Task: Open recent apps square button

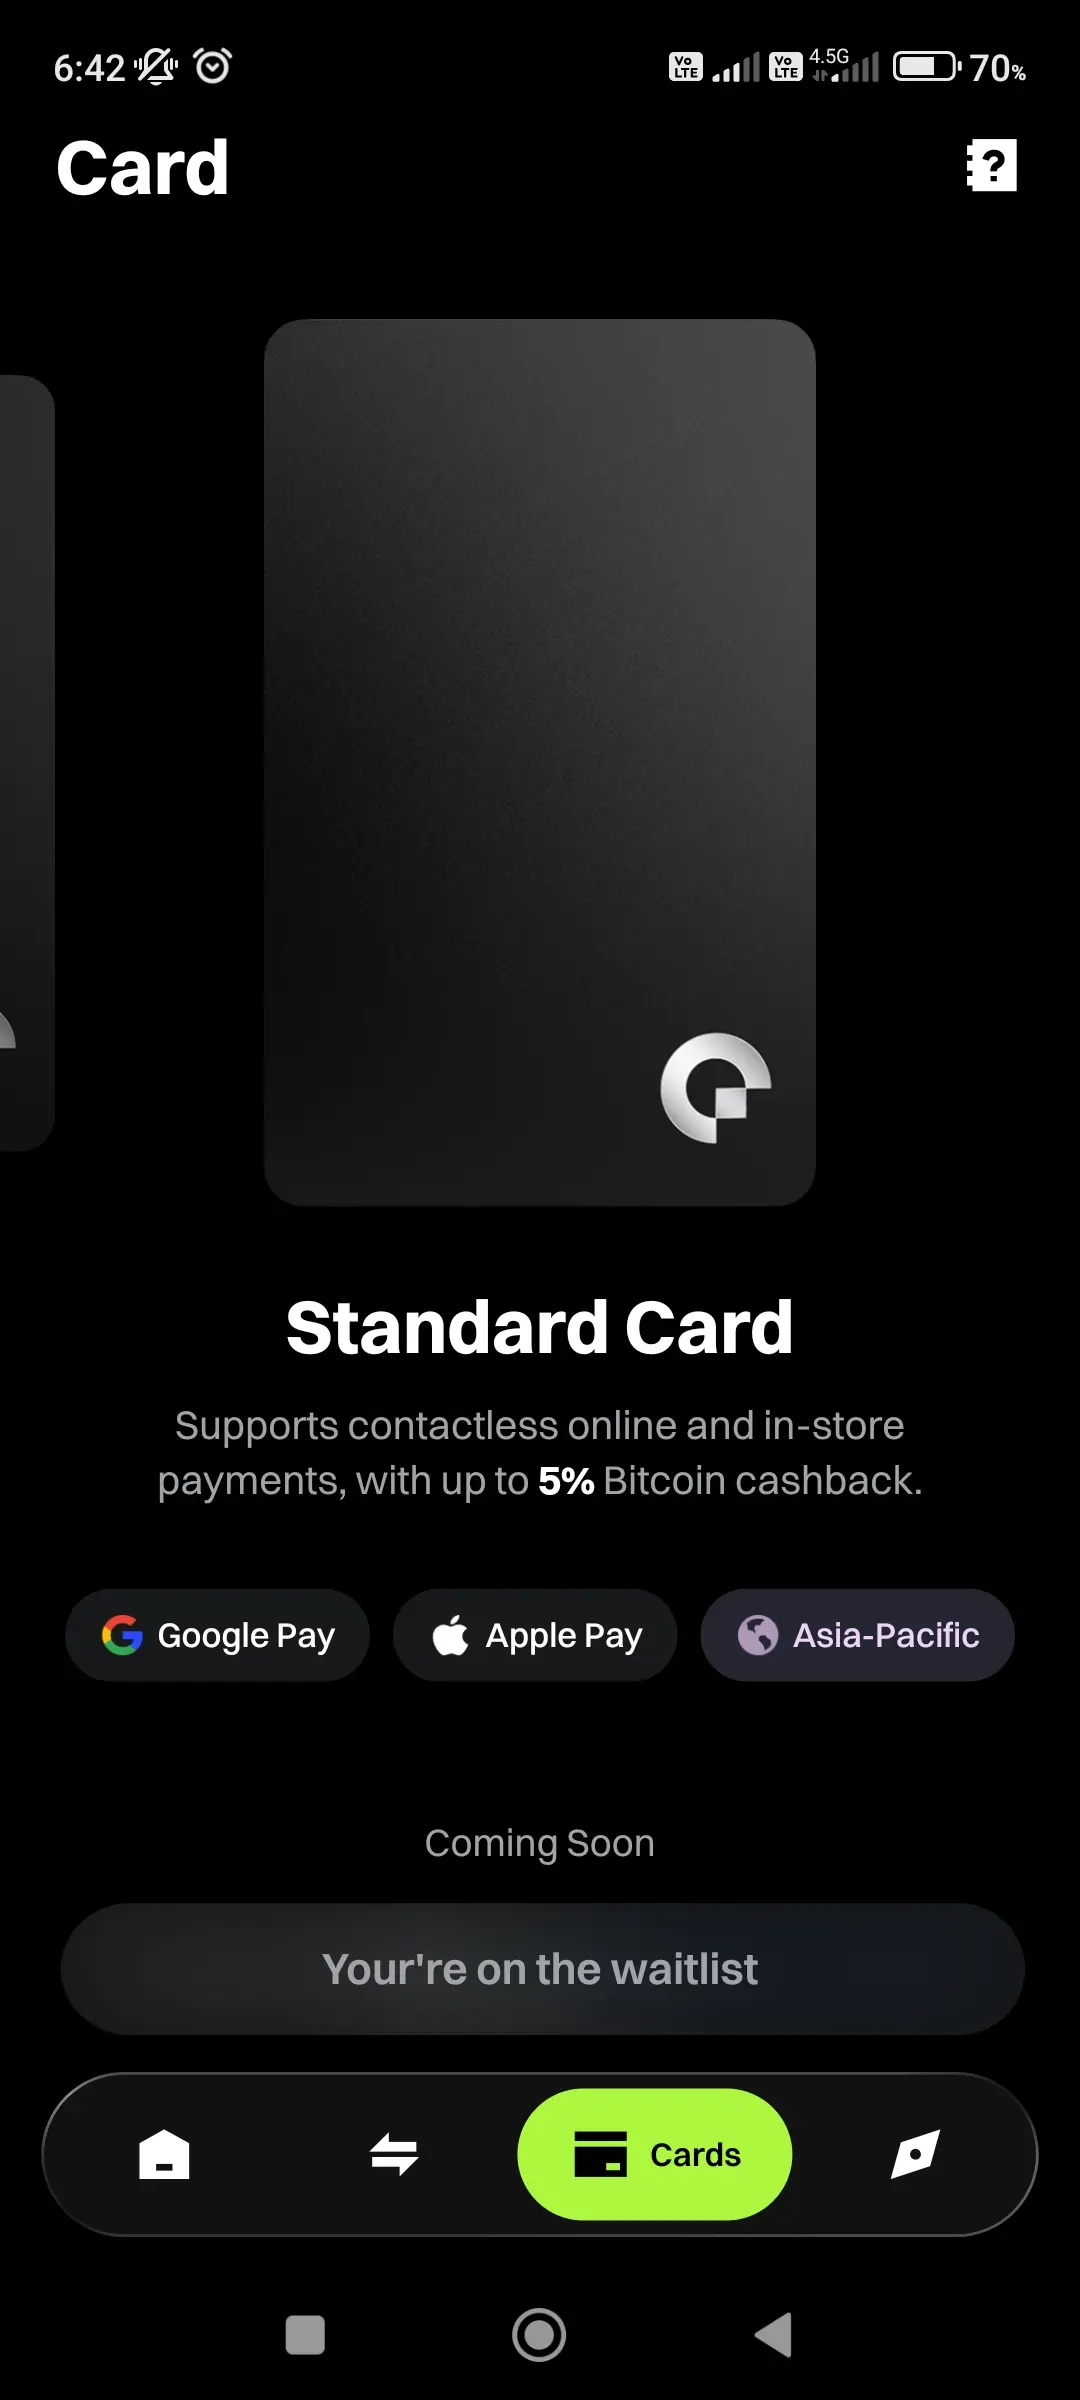Action: click(x=305, y=2335)
